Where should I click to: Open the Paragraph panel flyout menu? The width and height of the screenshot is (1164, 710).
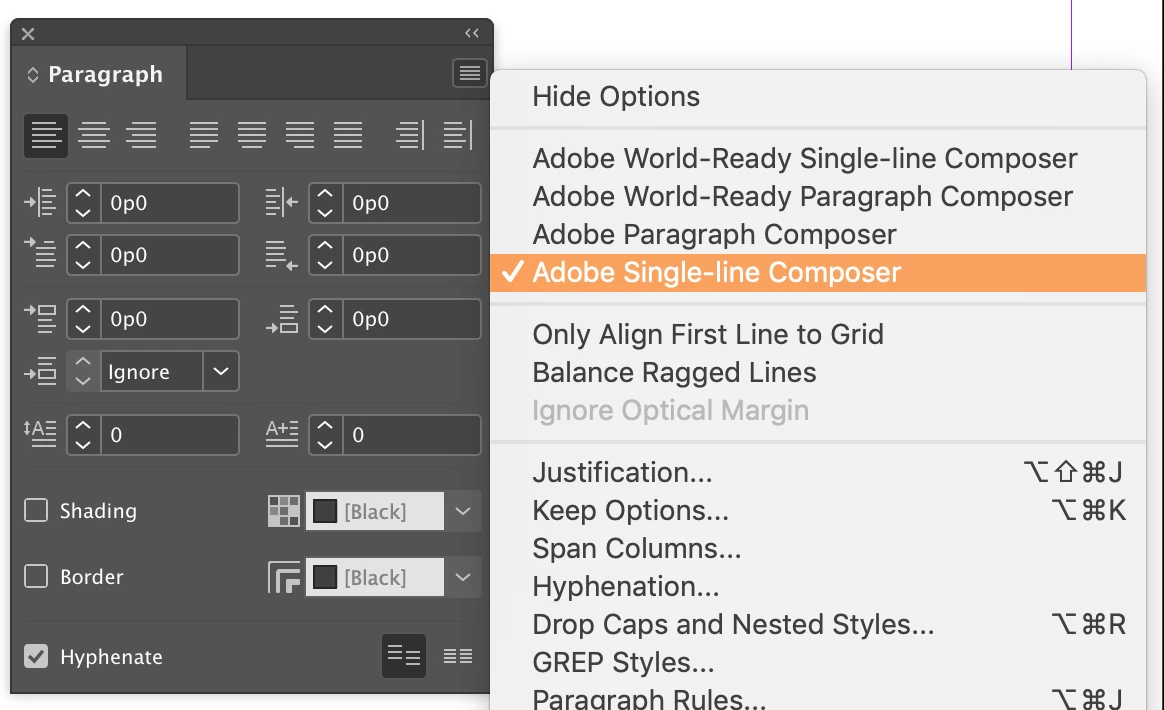point(469,73)
